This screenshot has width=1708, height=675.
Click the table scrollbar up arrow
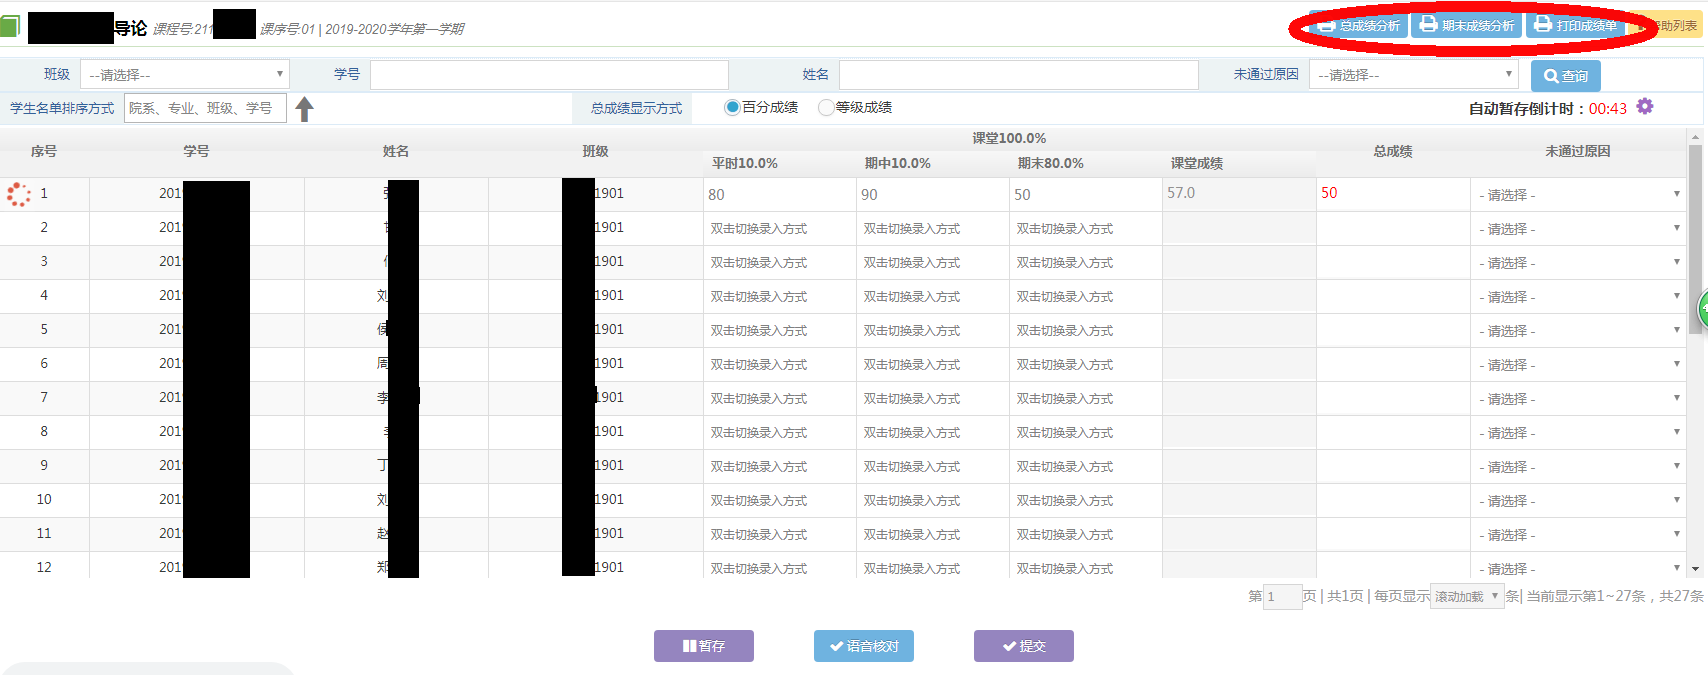(x=1695, y=136)
